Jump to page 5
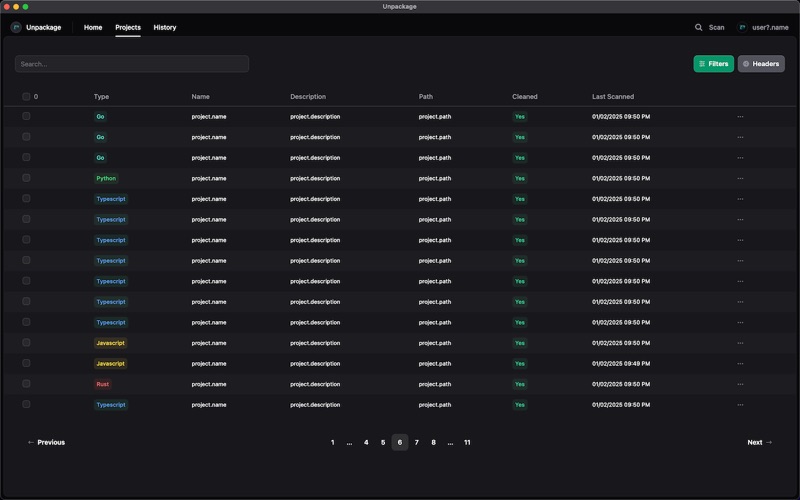Viewport: 800px width, 500px height. (383, 442)
